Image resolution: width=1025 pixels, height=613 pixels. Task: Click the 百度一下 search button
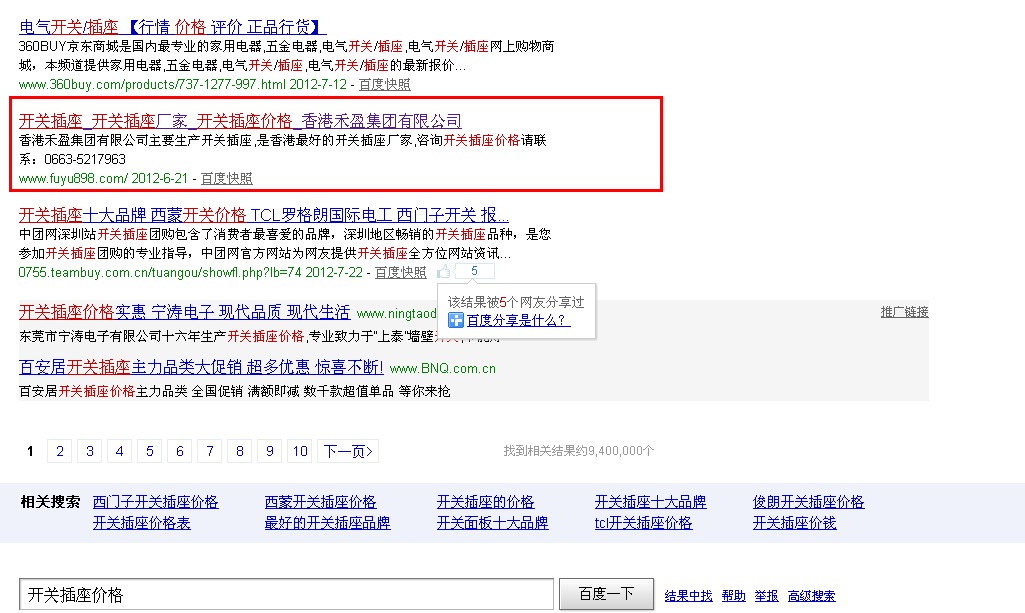coord(607,594)
